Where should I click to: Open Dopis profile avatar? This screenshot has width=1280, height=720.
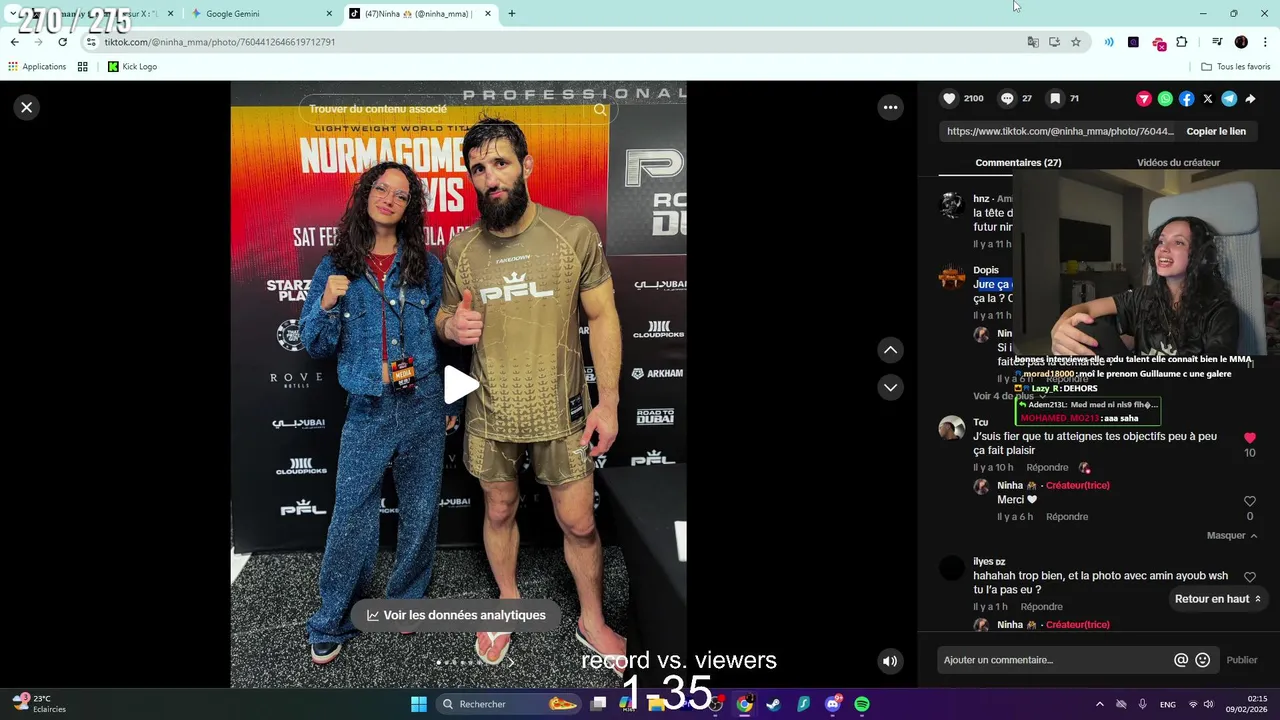[951, 276]
